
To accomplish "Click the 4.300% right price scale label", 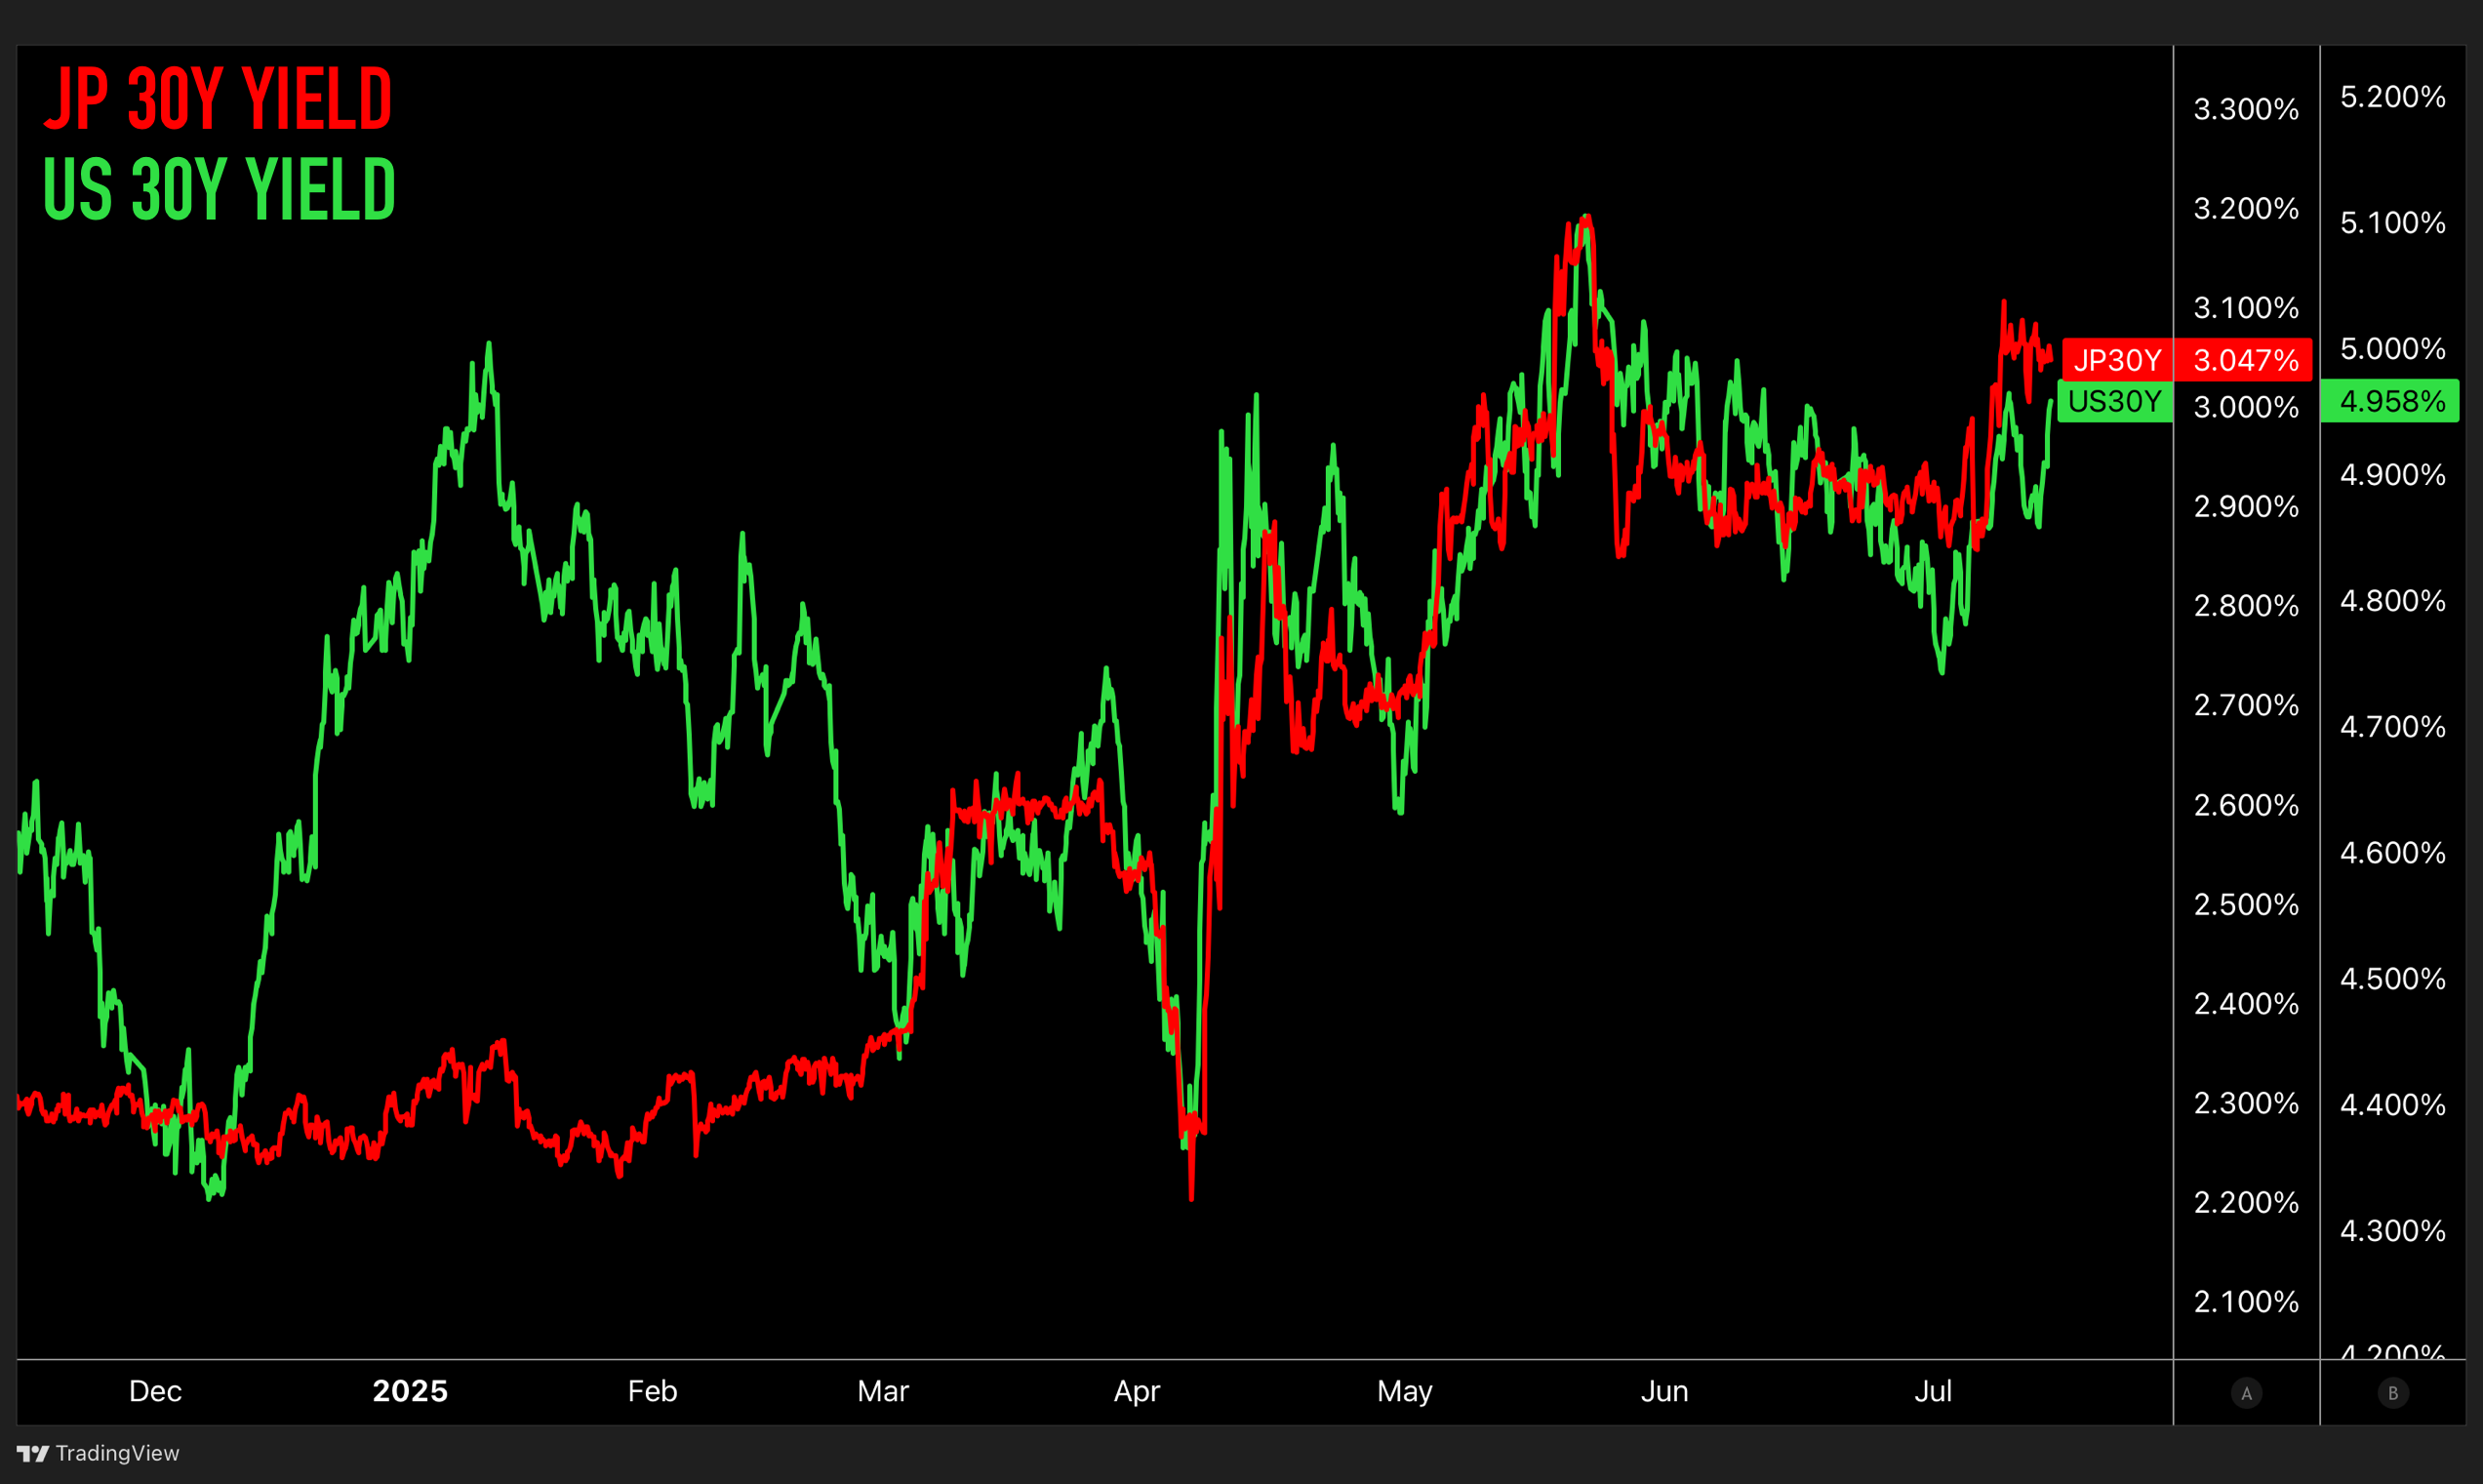I will click(2392, 1230).
